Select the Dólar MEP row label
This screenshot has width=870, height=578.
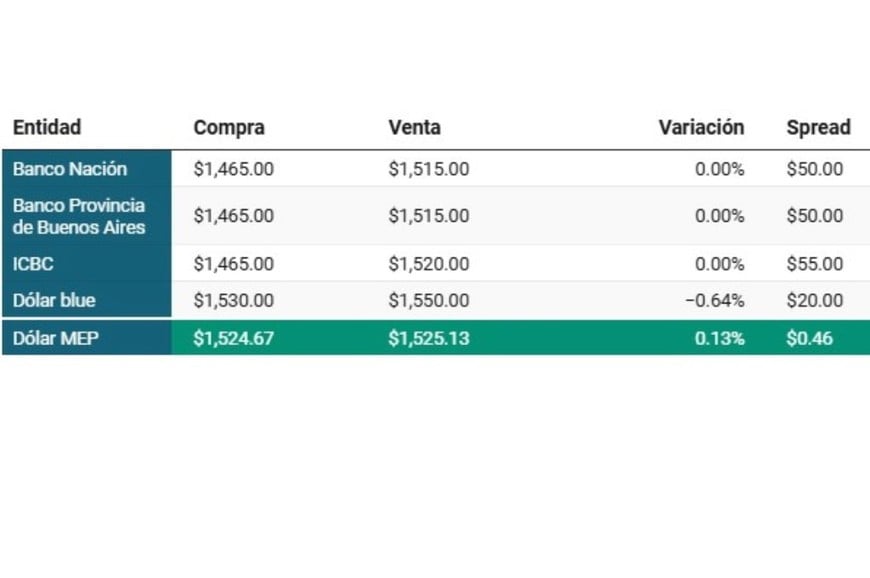click(x=55, y=338)
